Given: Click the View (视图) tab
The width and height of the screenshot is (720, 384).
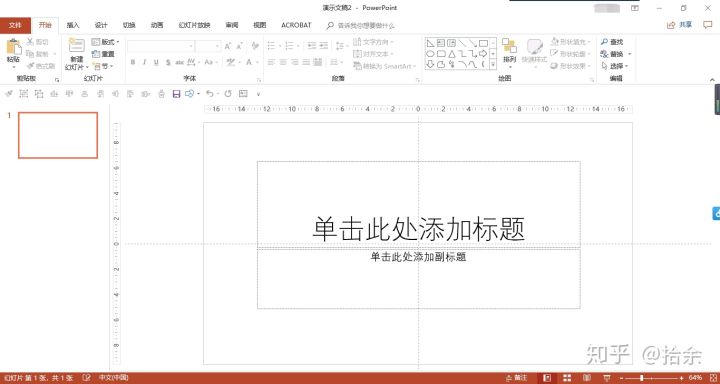Looking at the screenshot, I should point(260,25).
